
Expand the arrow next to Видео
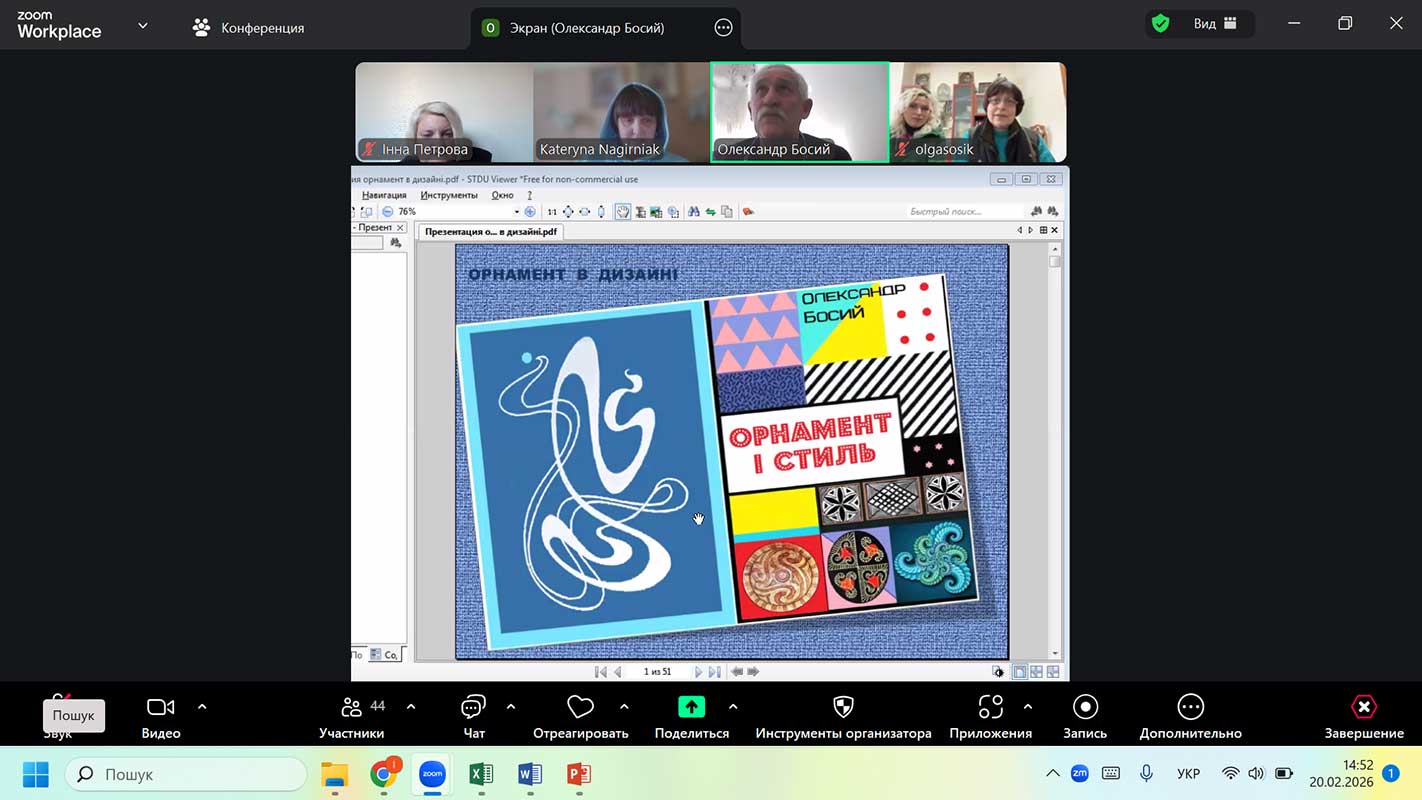click(202, 707)
